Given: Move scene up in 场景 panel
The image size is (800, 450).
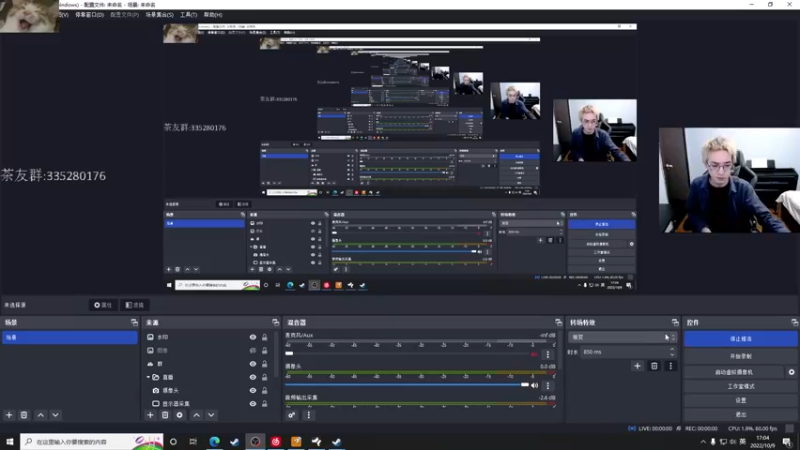Looking at the screenshot, I should pos(41,415).
